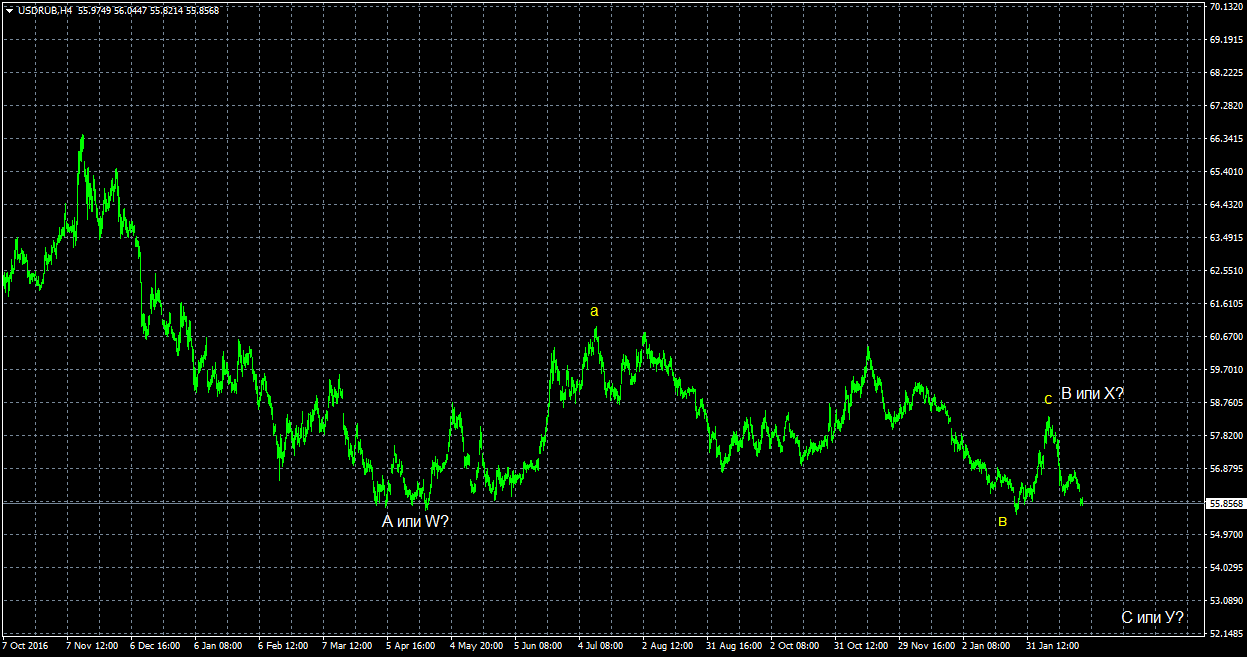Select the 'A или W?' wave label

tap(416, 521)
